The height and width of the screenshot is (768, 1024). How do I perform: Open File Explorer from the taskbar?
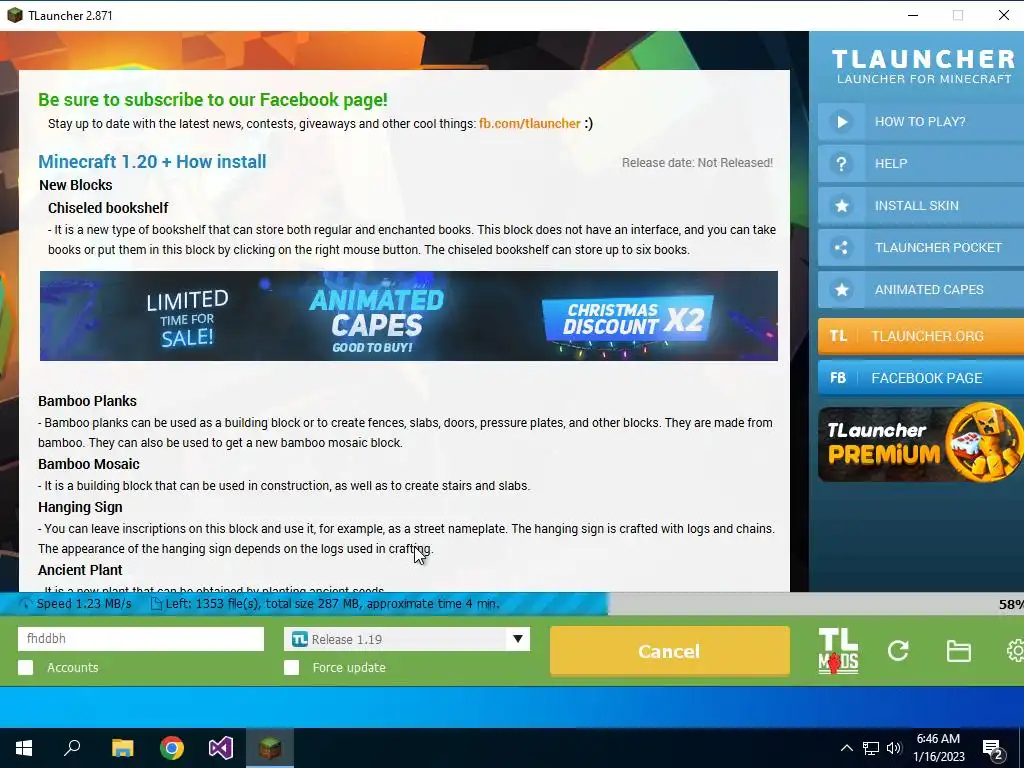[122, 748]
